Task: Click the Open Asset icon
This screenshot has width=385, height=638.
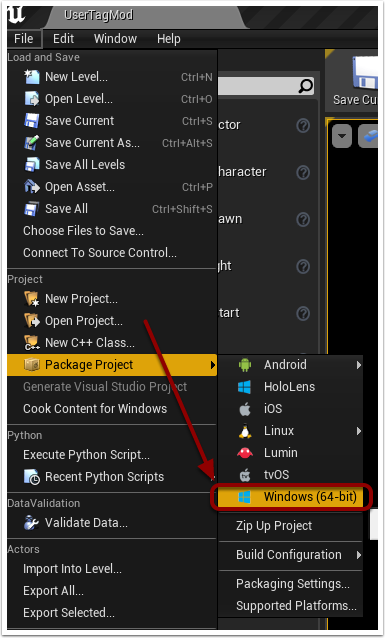Action: tap(32, 187)
